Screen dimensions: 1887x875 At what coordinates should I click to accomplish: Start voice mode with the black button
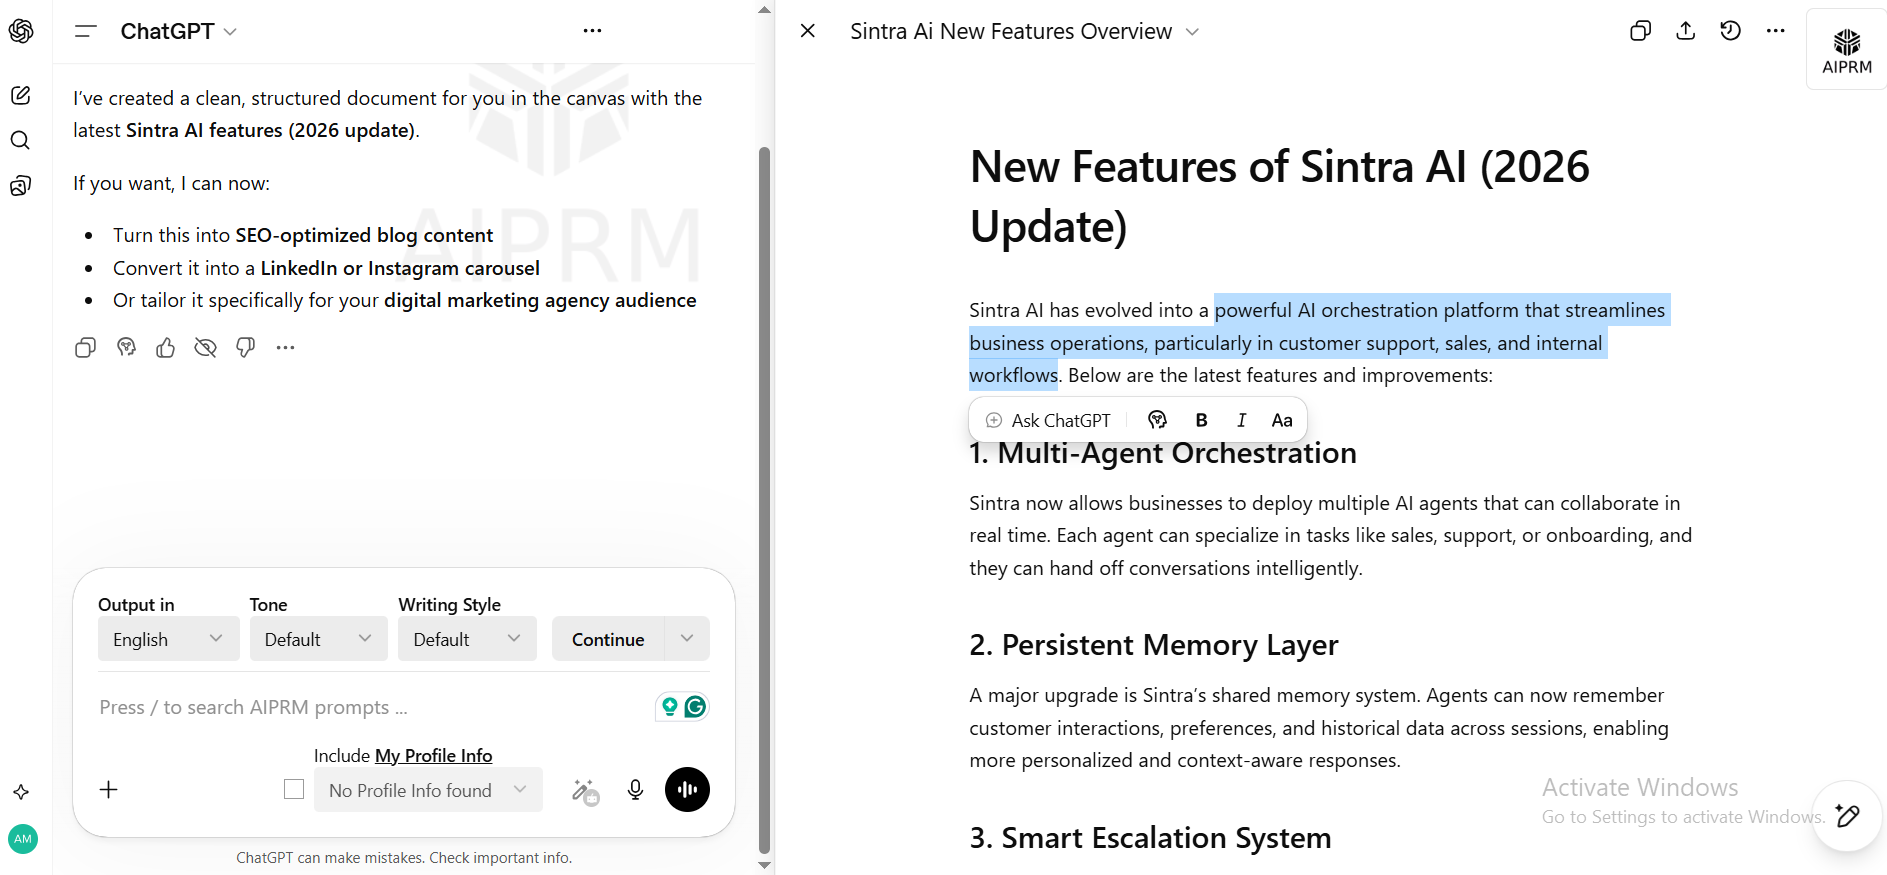coord(688,790)
